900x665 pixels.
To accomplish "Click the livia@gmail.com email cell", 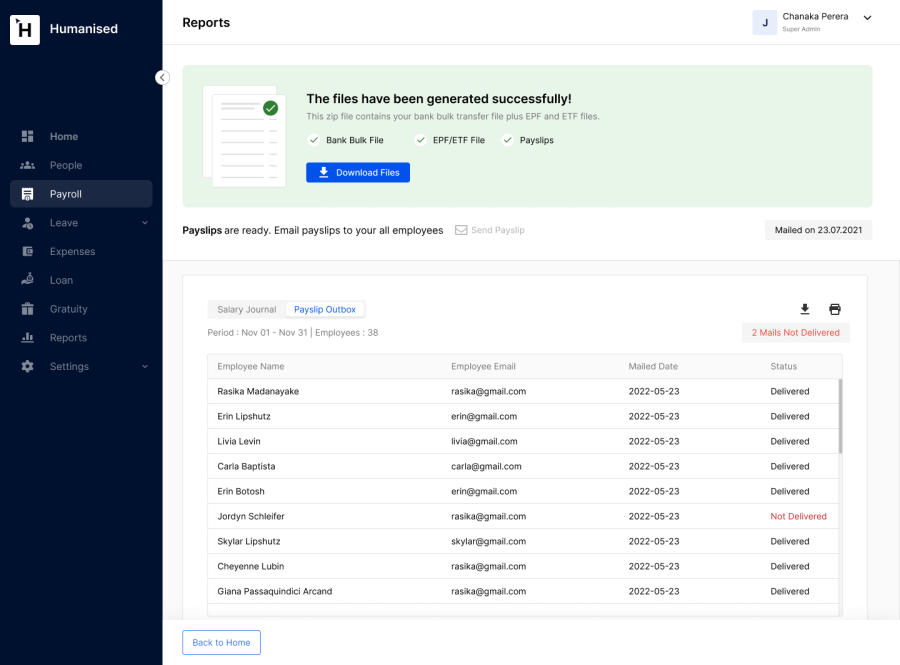I will click(484, 441).
